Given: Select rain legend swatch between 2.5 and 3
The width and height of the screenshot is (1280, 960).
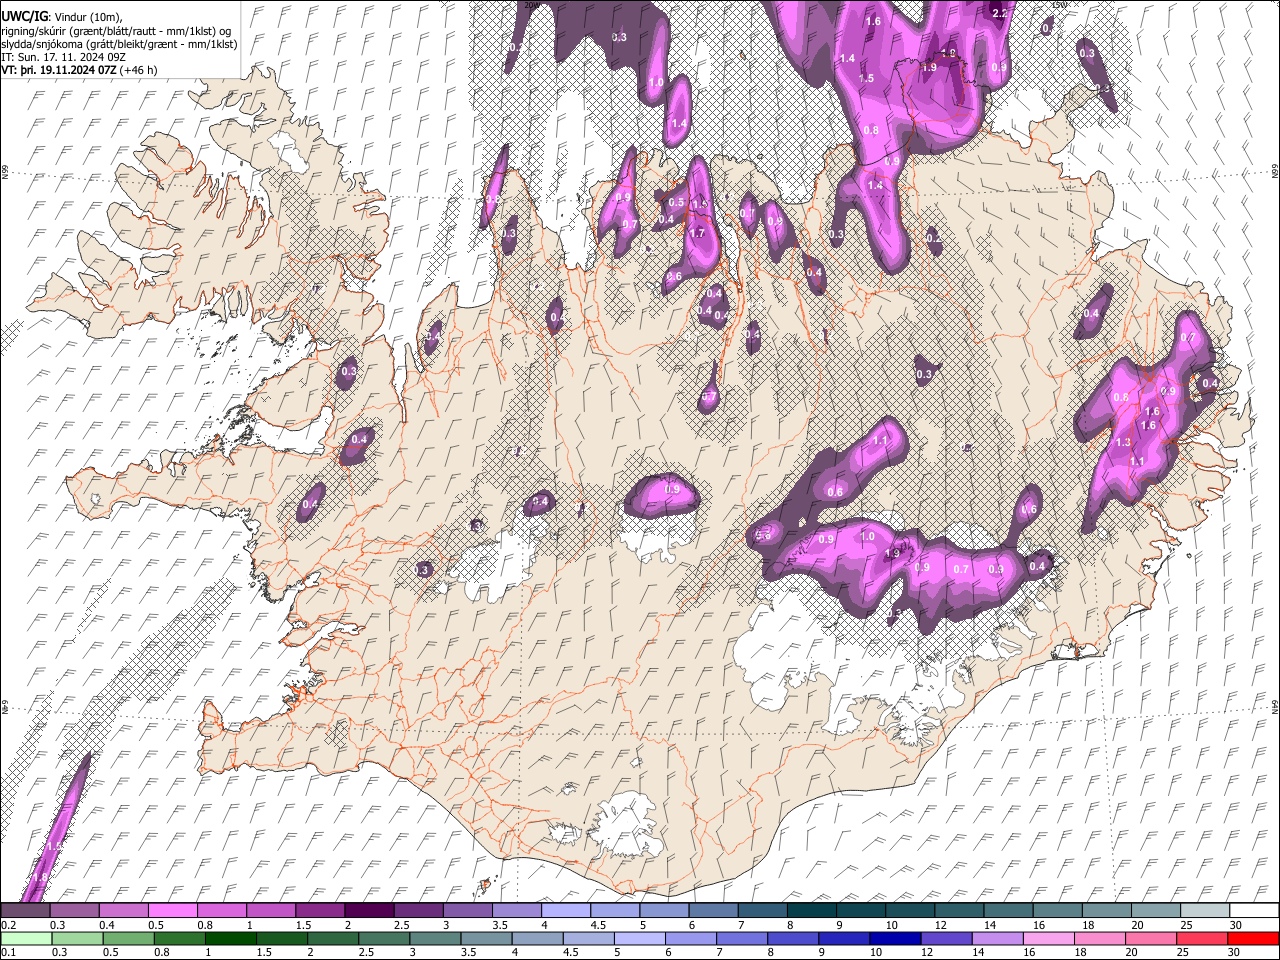Looking at the screenshot, I should pos(384,938).
